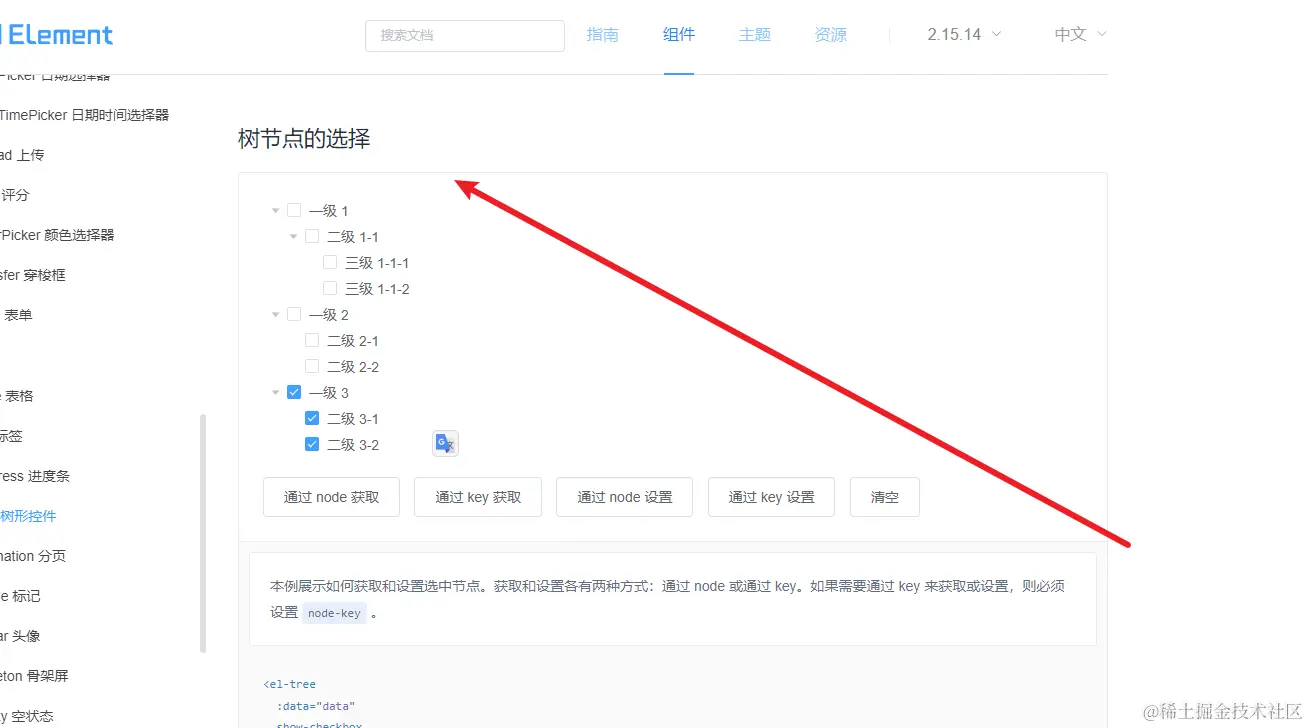The image size is (1309, 728).
Task: Open the 标签 sidebar item
Action: click(x=11, y=436)
